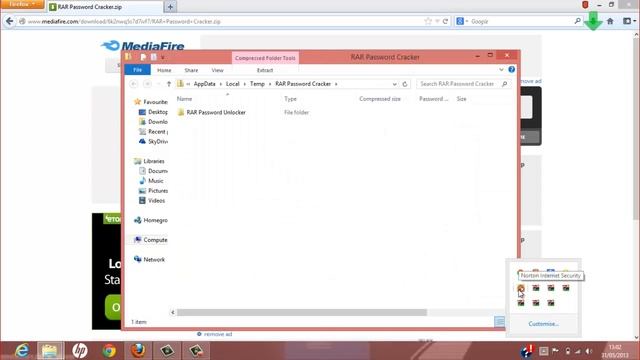Click the Explorer back arrow
This screenshot has width=640, height=360.
click(x=133, y=84)
